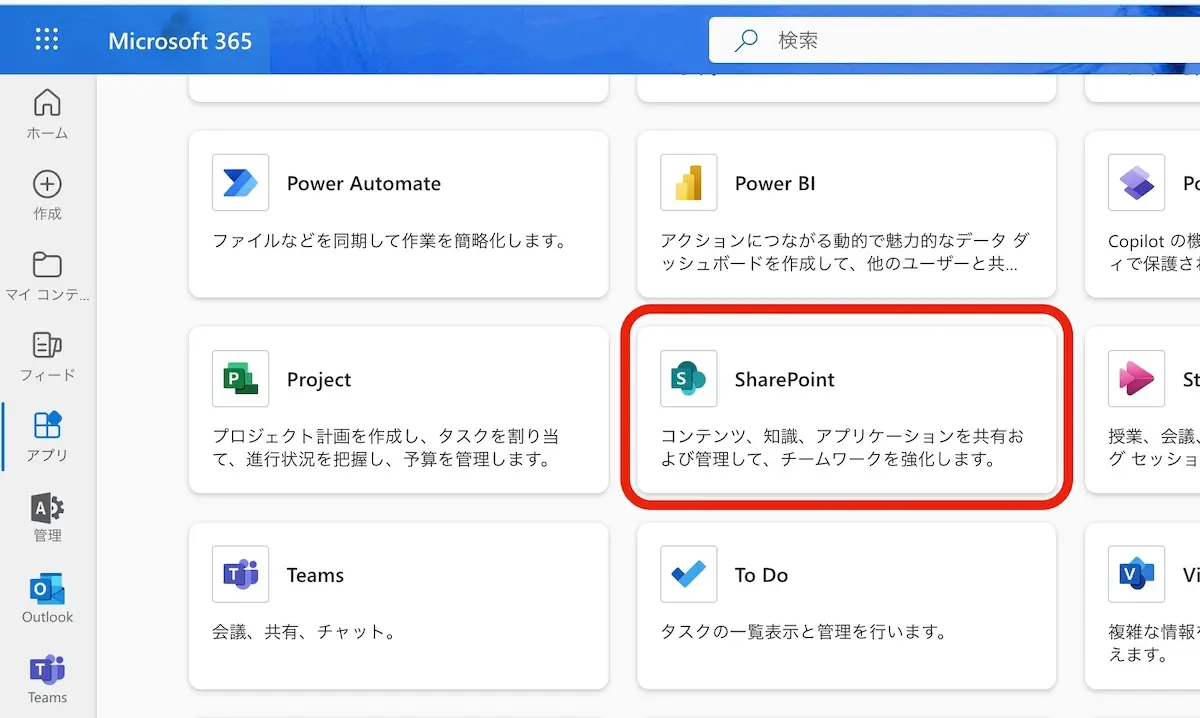
Task: Select アプリ in the left navigation
Action: pyautogui.click(x=47, y=436)
